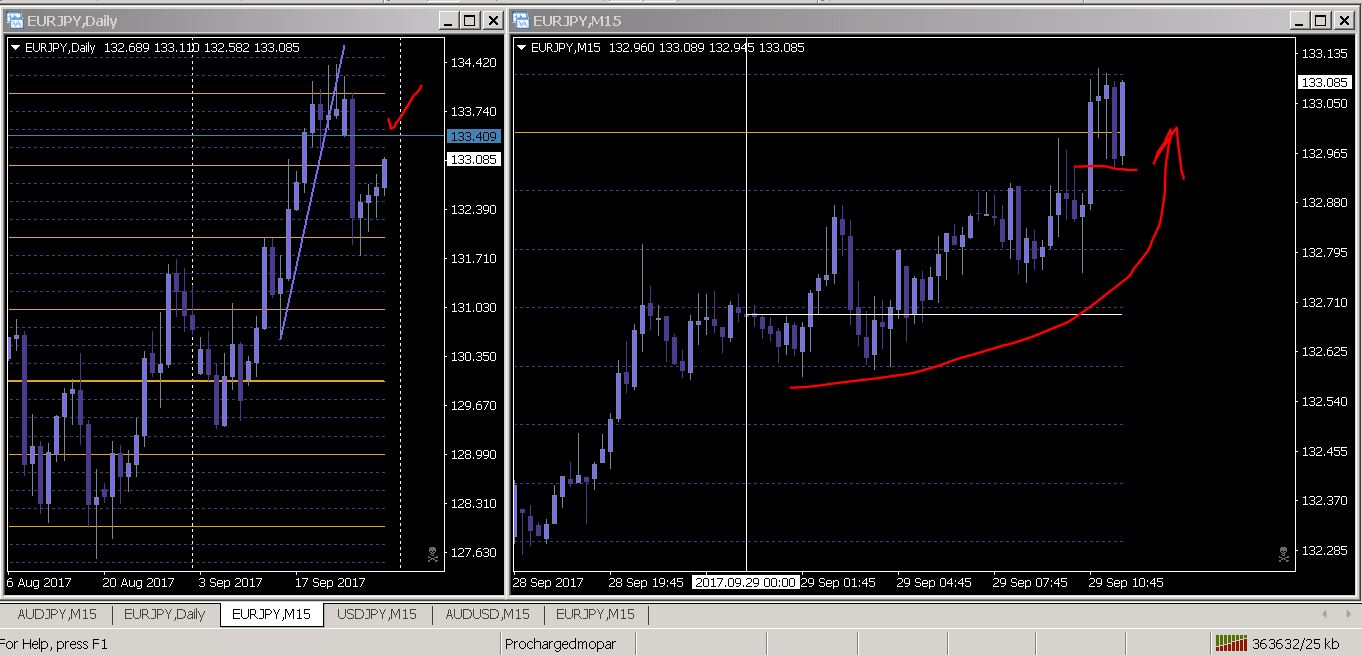This screenshot has width=1362, height=655.
Task: Click the Prochargedmopar profile in status bar
Action: tap(560, 644)
